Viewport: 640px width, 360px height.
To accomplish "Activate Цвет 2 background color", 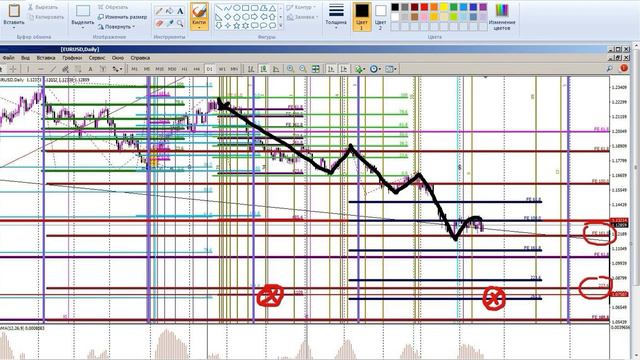I will click(380, 17).
